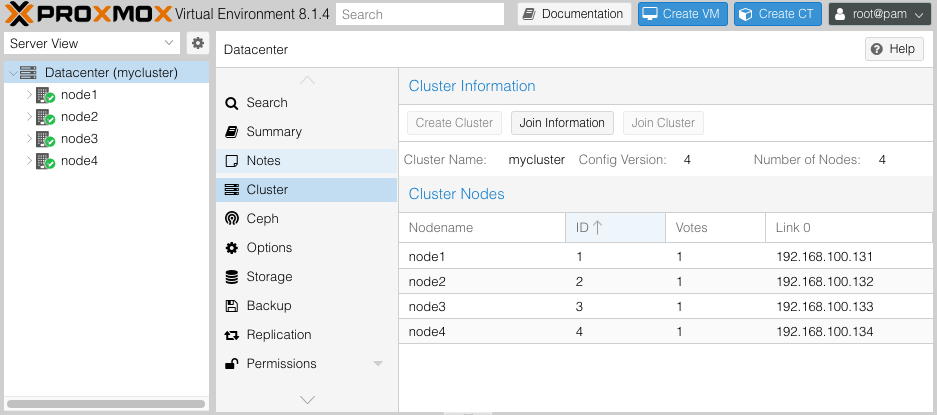The height and width of the screenshot is (415, 937).
Task: Open the Storage menu item
Action: pos(307,277)
